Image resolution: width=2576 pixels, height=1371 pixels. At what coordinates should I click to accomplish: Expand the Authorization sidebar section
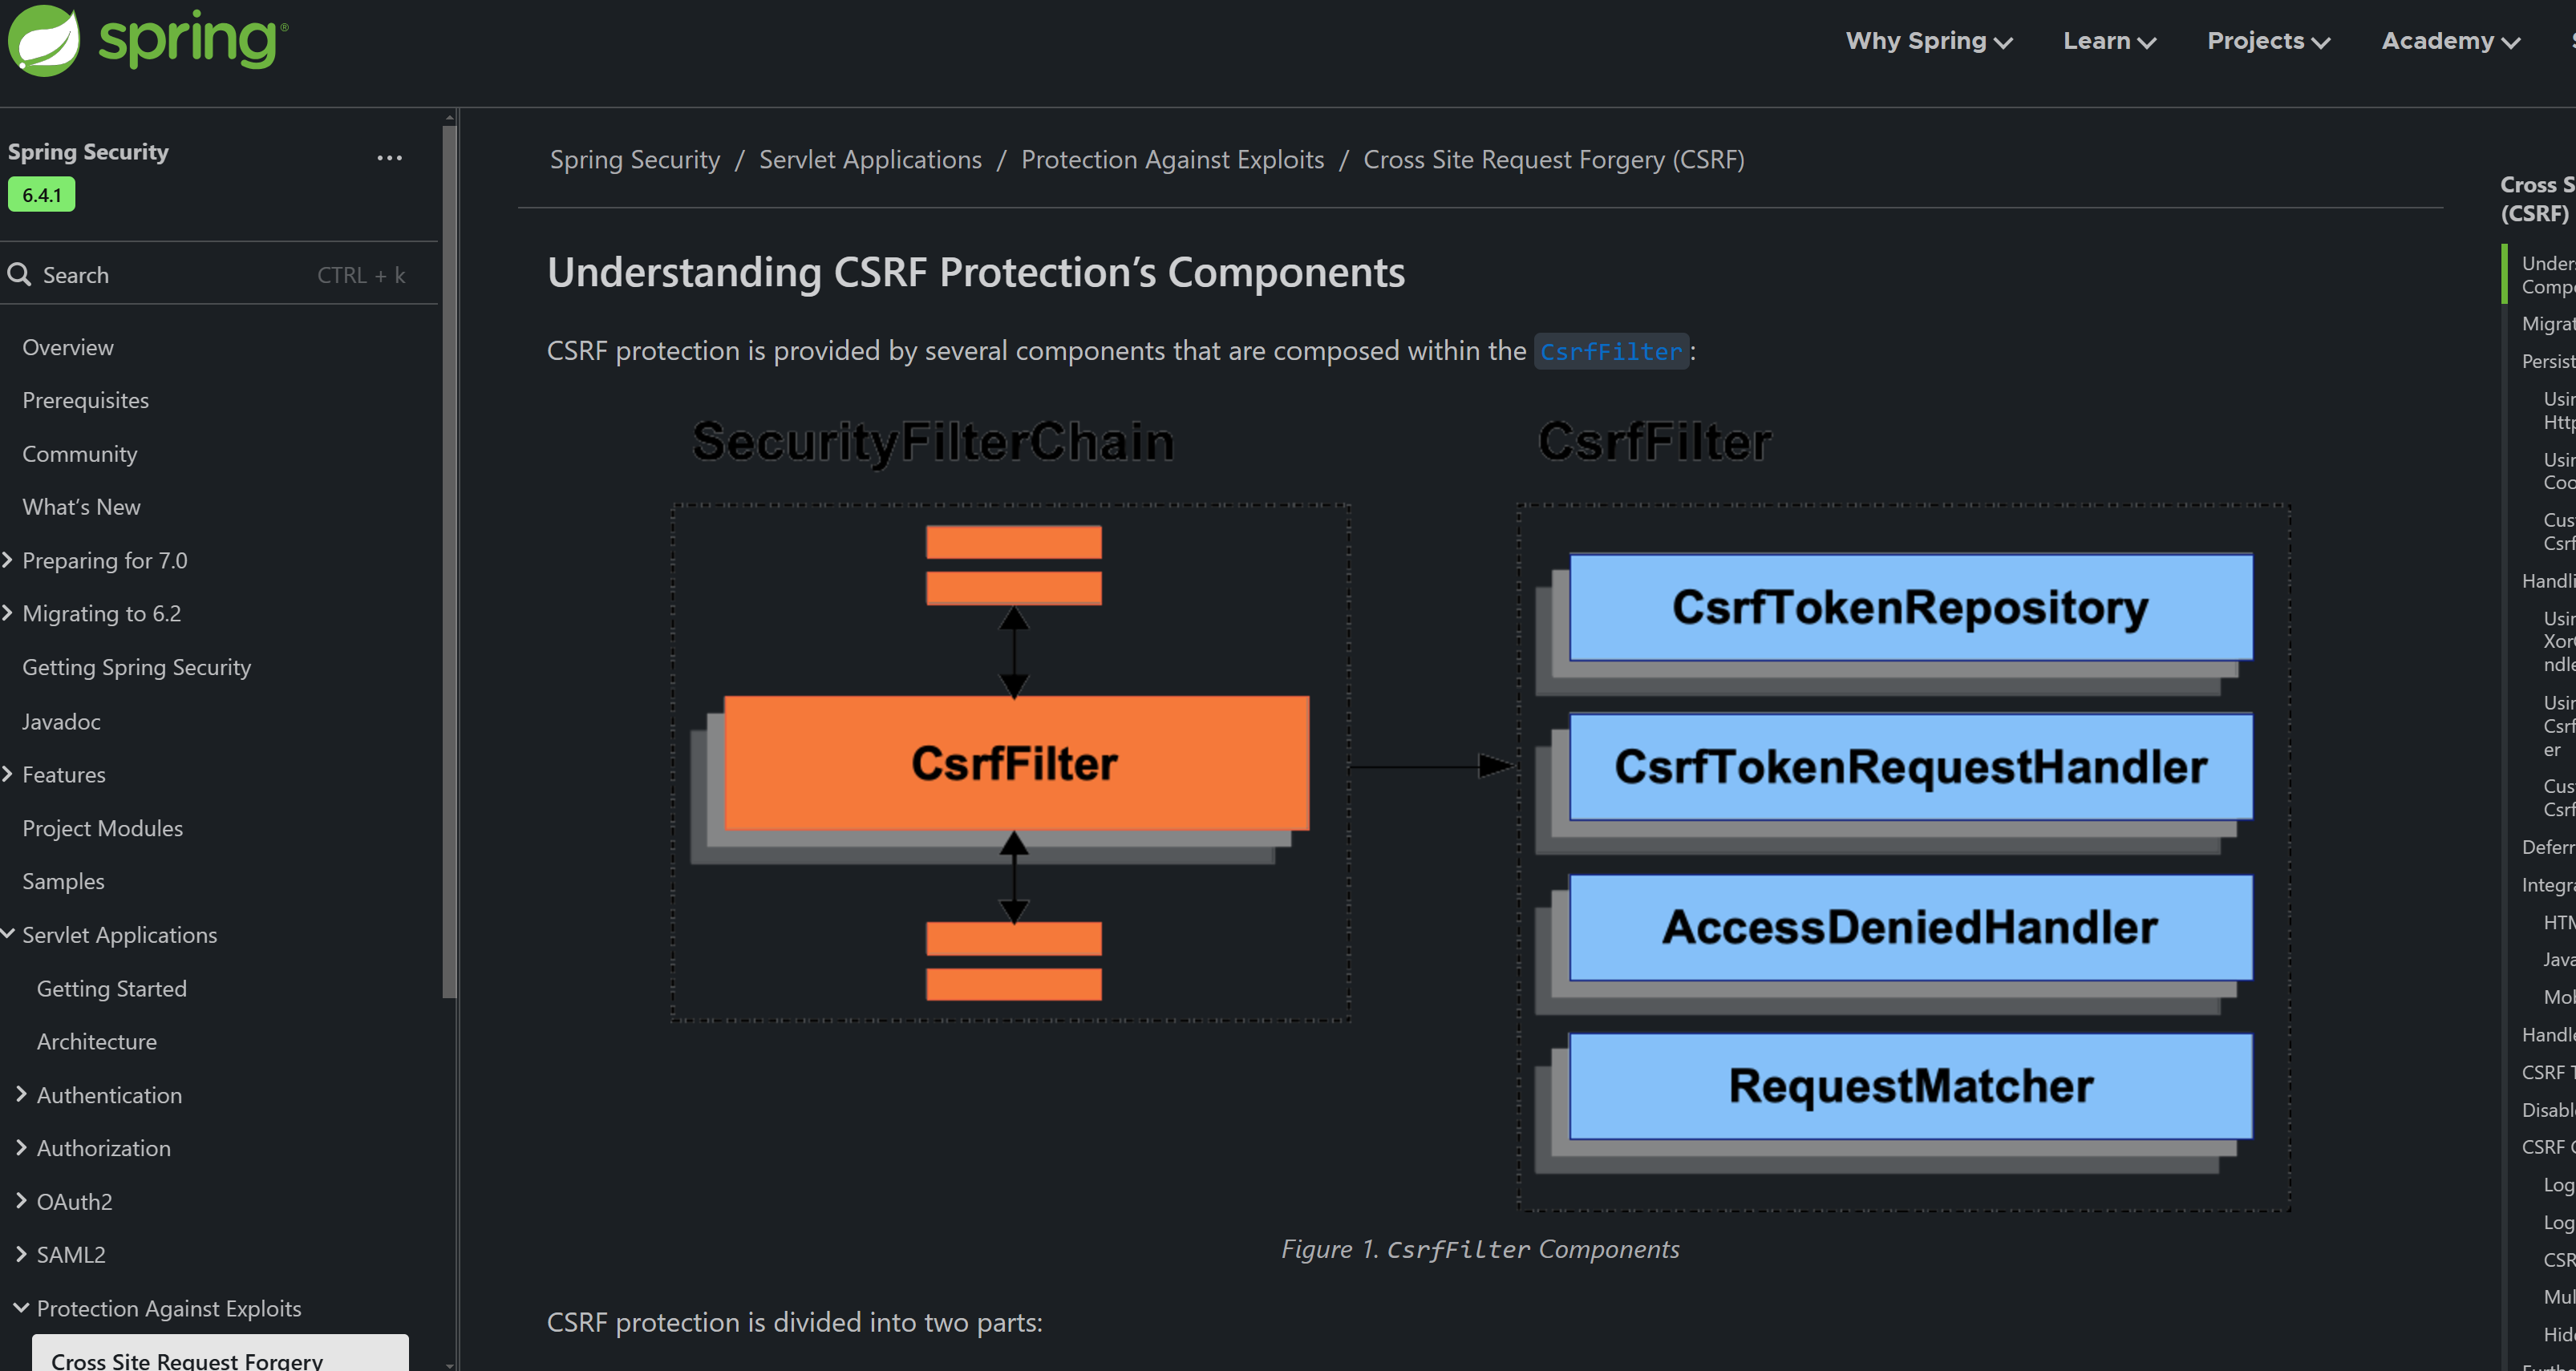coord(23,1147)
